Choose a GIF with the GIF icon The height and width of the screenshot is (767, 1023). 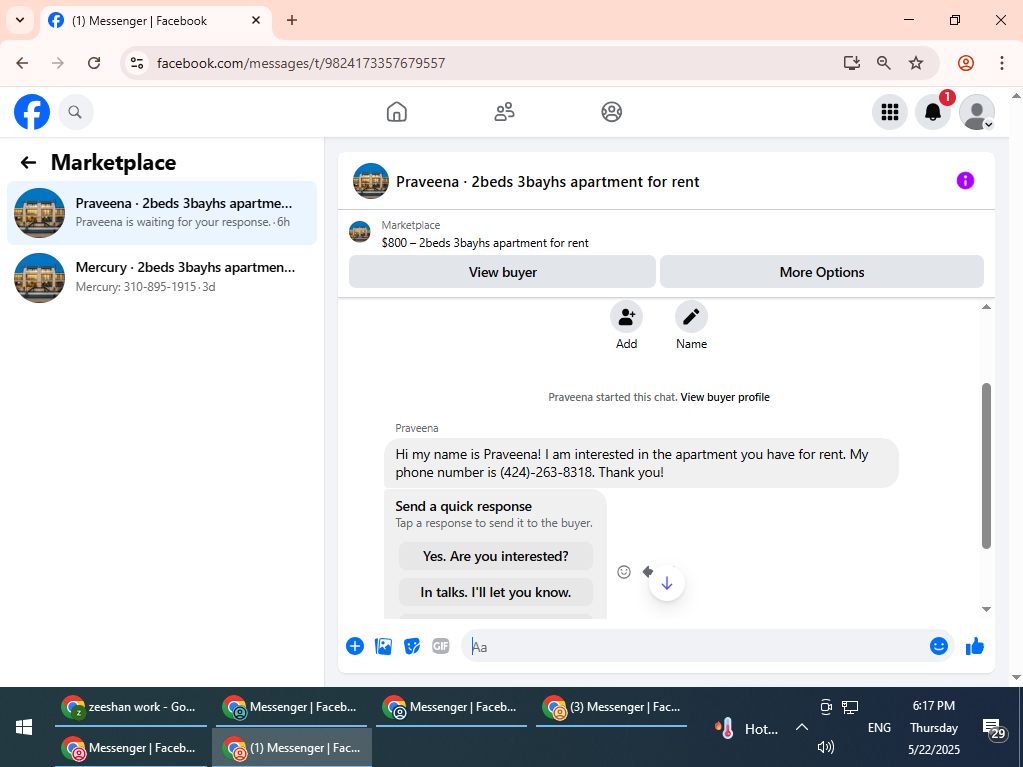[x=441, y=646]
